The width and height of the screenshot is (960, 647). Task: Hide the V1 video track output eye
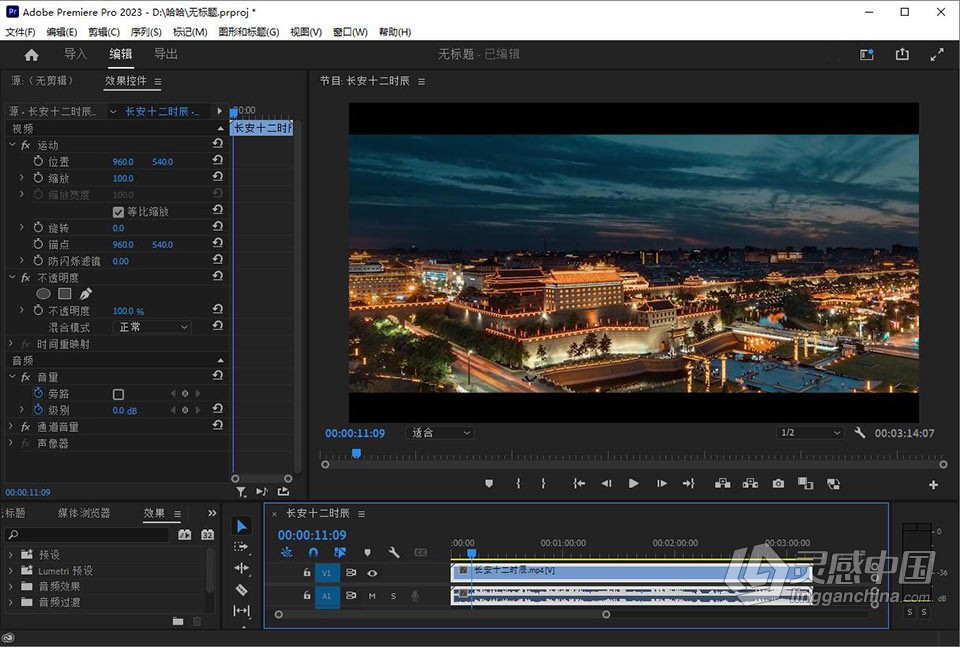[x=371, y=573]
